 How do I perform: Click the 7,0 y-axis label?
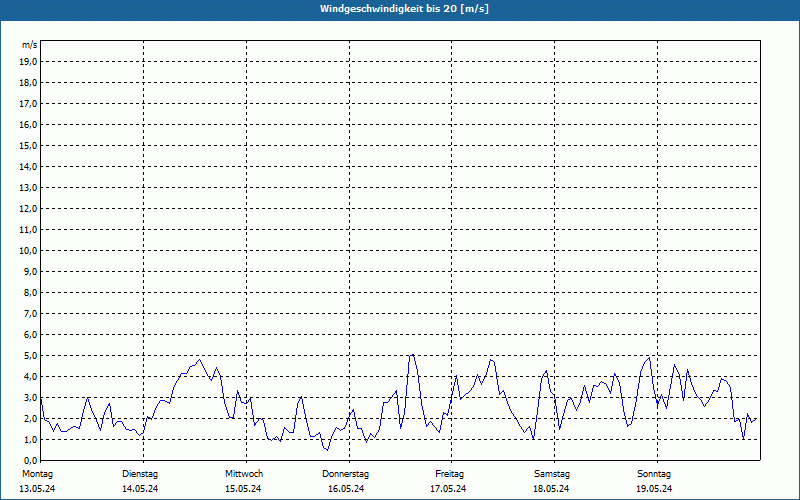pyautogui.click(x=30, y=314)
